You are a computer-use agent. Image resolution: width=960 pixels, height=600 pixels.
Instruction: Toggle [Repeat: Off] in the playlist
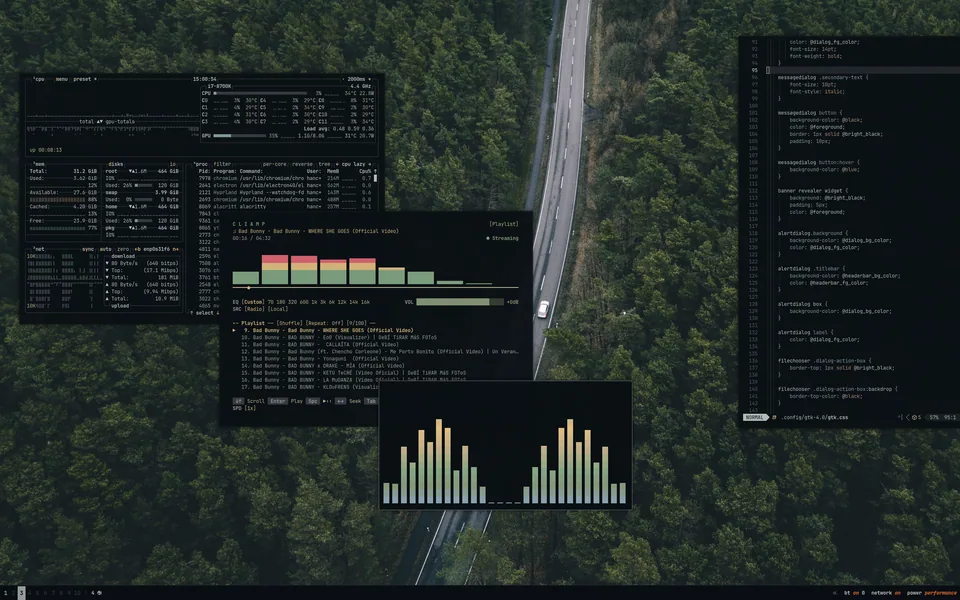pos(324,323)
